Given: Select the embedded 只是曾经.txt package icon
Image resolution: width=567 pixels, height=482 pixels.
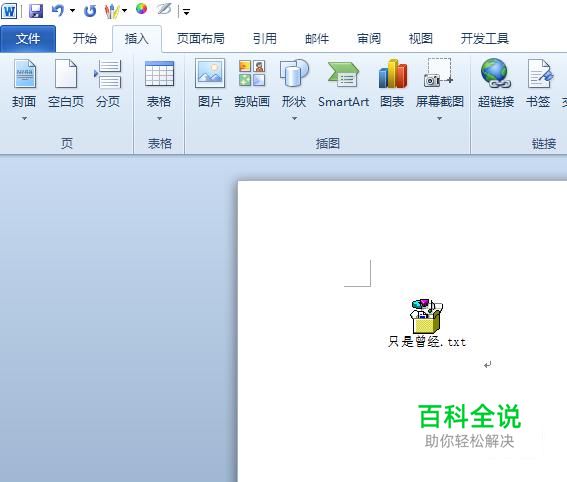Looking at the screenshot, I should [x=426, y=316].
